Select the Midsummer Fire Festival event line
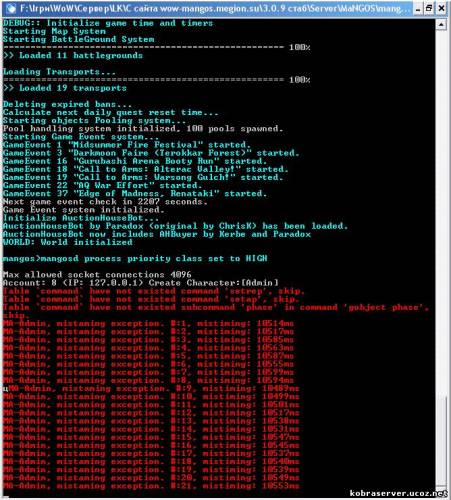This screenshot has height=500, width=451. point(127,145)
